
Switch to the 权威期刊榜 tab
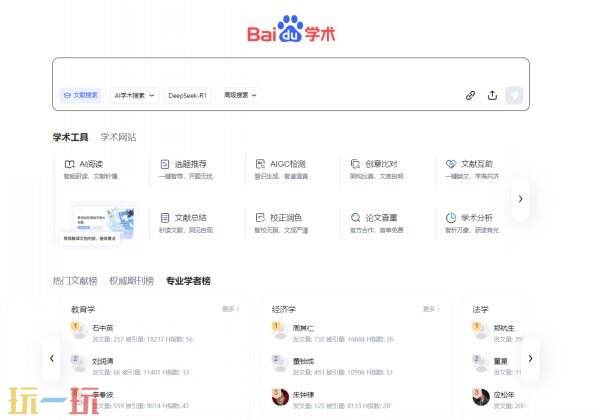131,281
